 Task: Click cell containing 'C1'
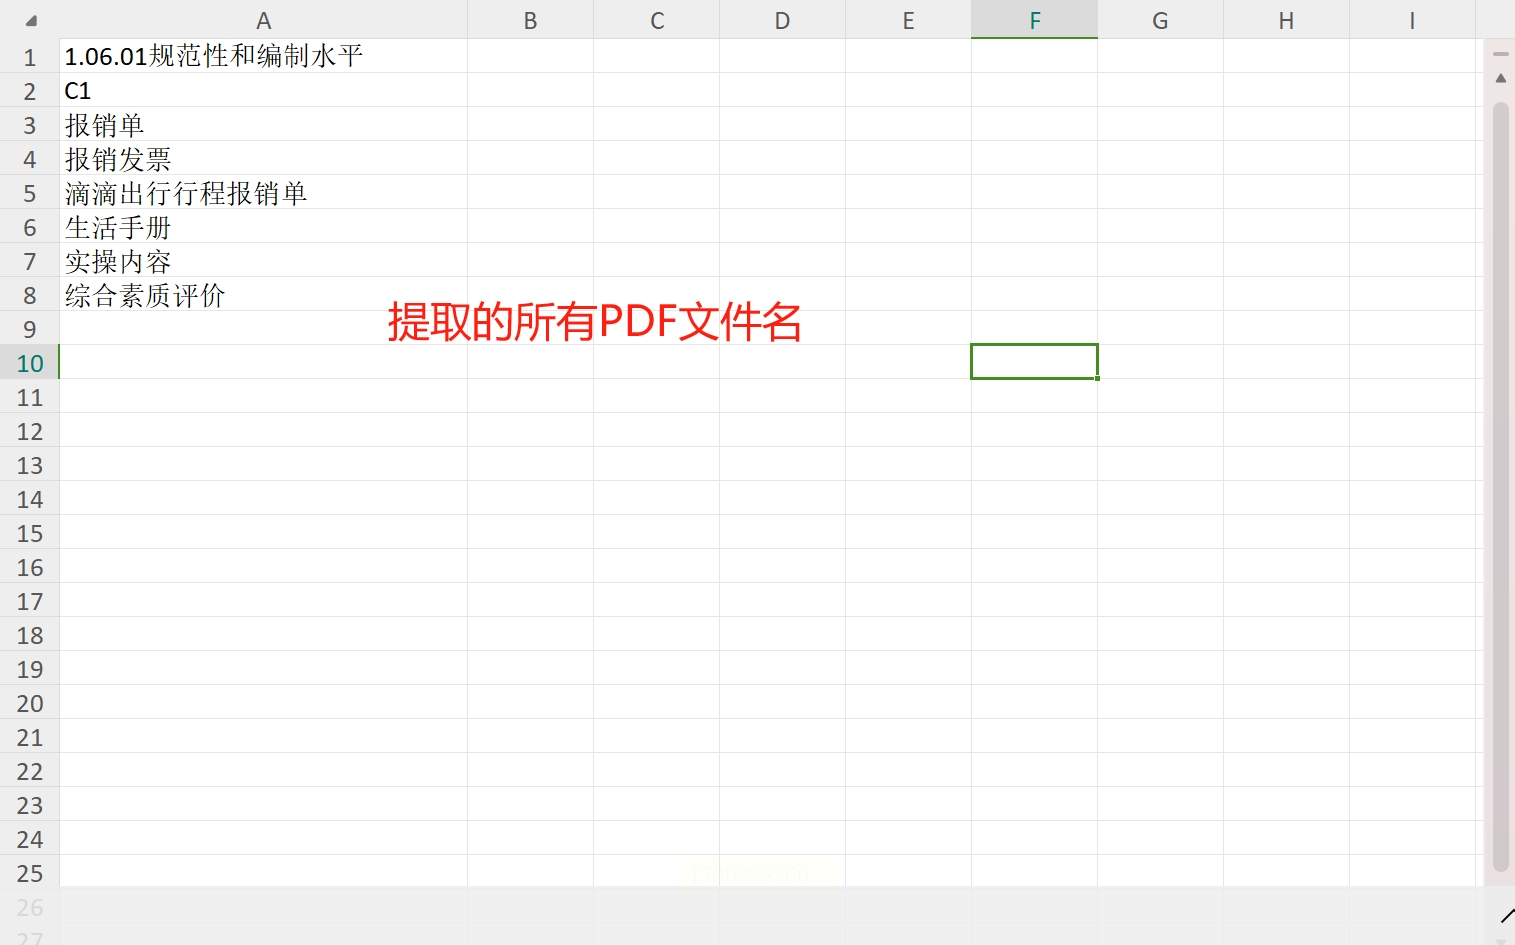click(x=263, y=90)
